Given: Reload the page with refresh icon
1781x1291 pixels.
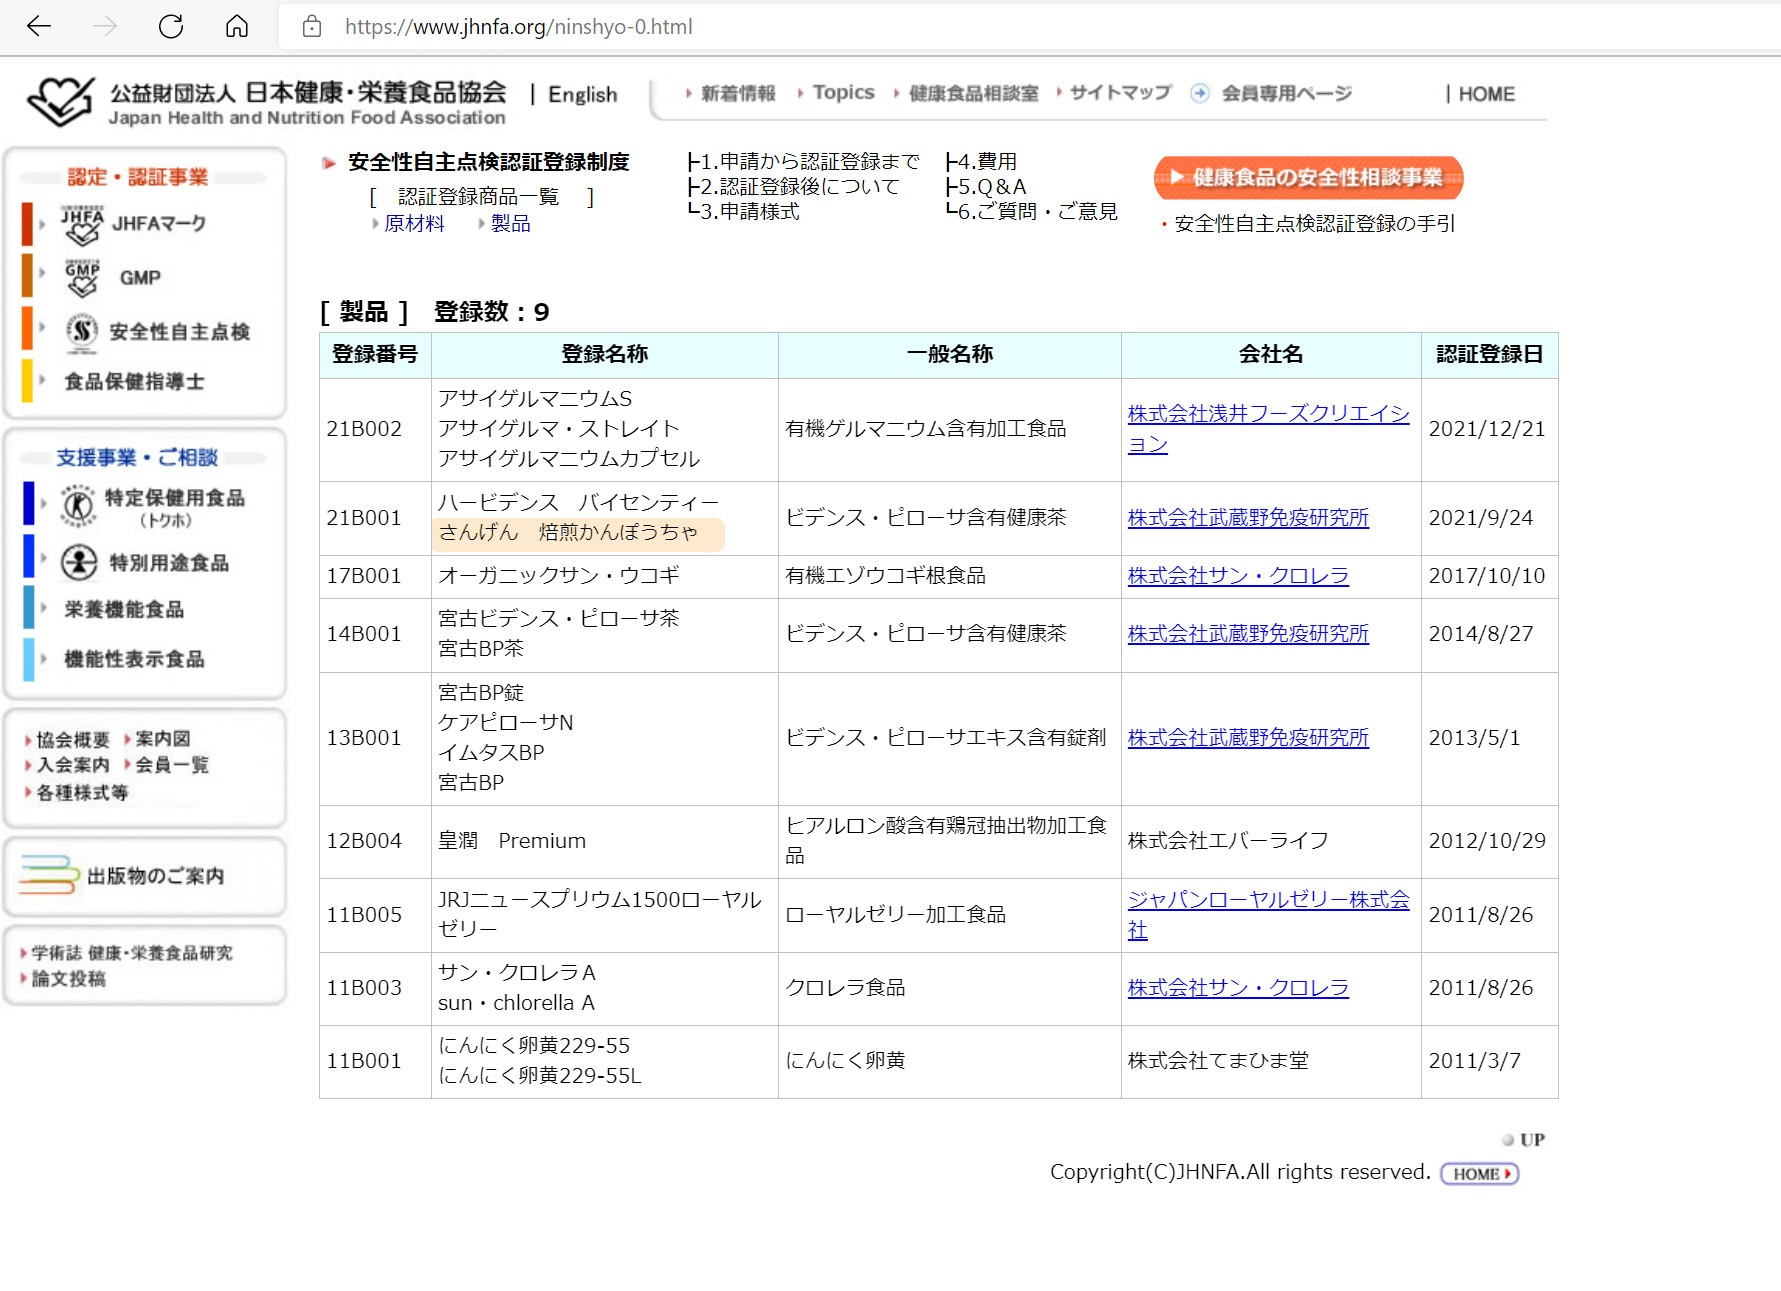Looking at the screenshot, I should pyautogui.click(x=171, y=27).
